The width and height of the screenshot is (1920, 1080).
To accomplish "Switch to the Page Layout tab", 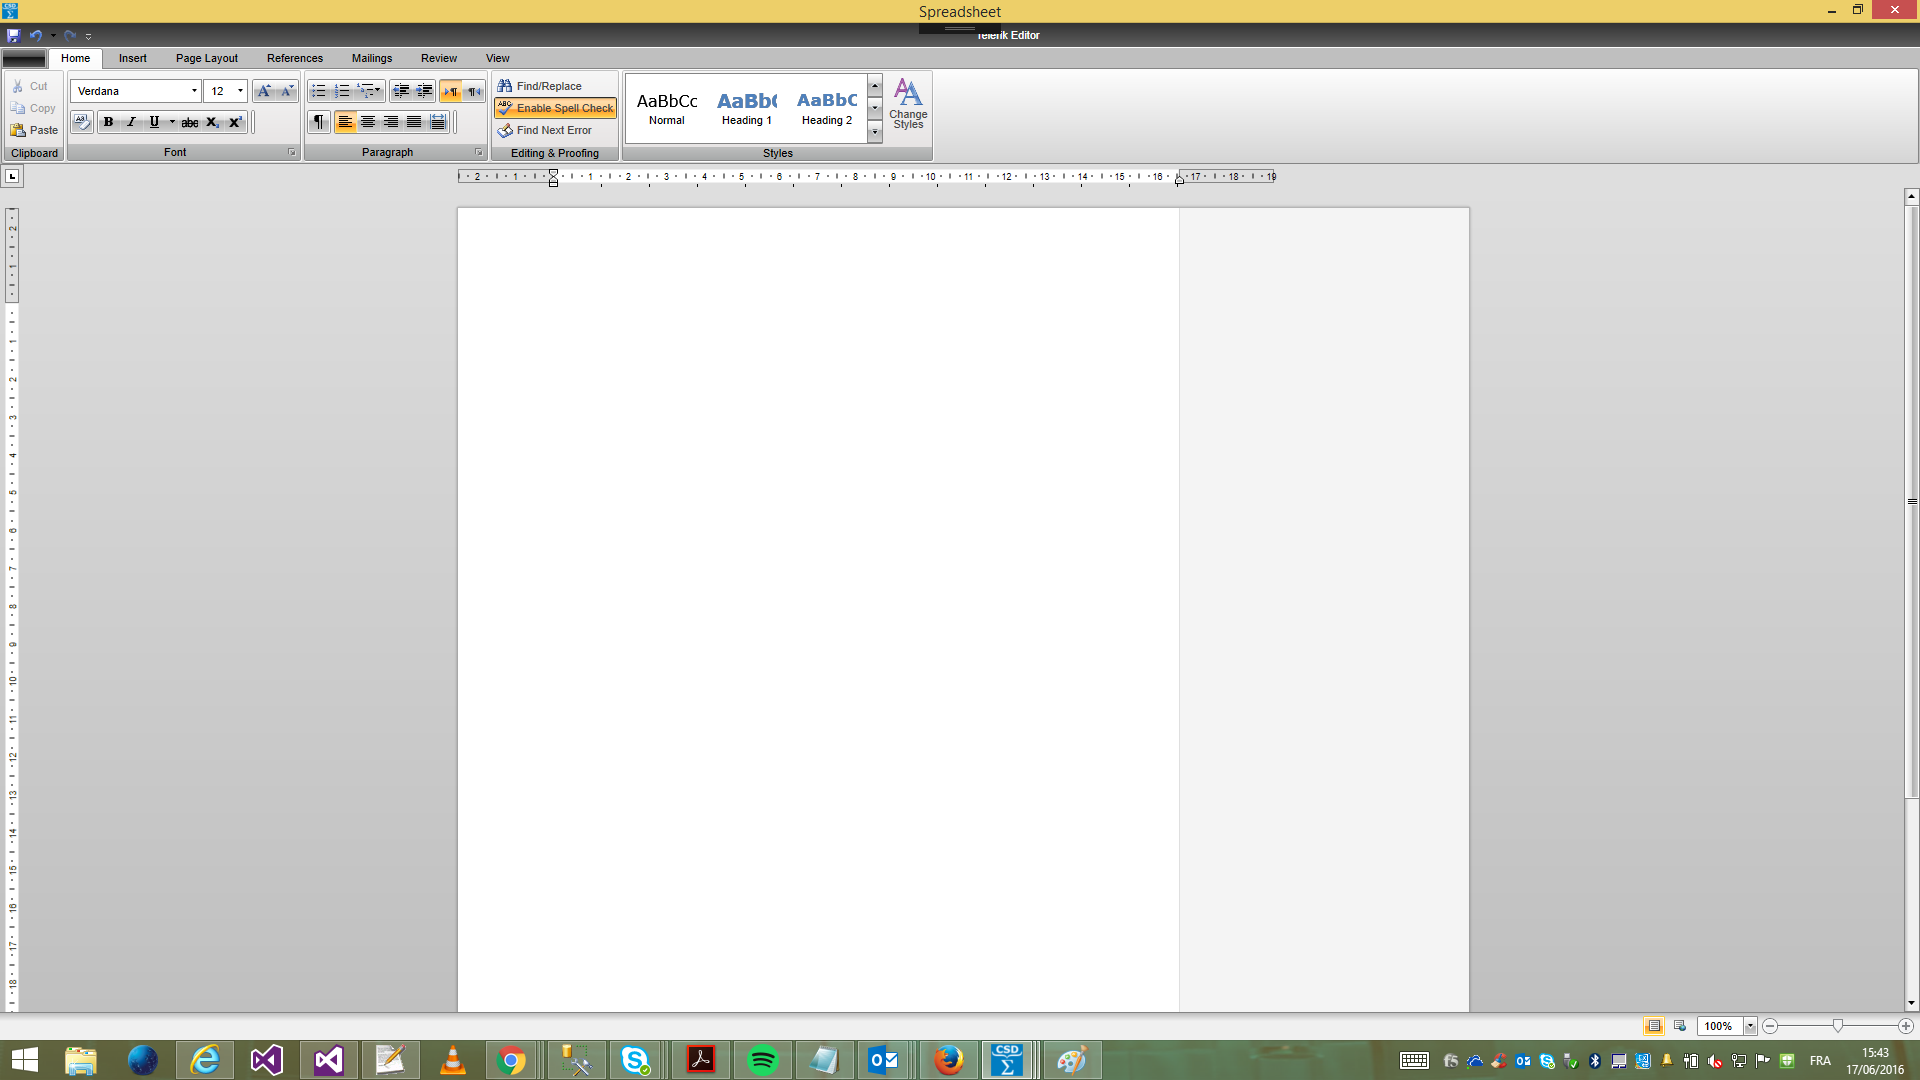I will point(207,58).
